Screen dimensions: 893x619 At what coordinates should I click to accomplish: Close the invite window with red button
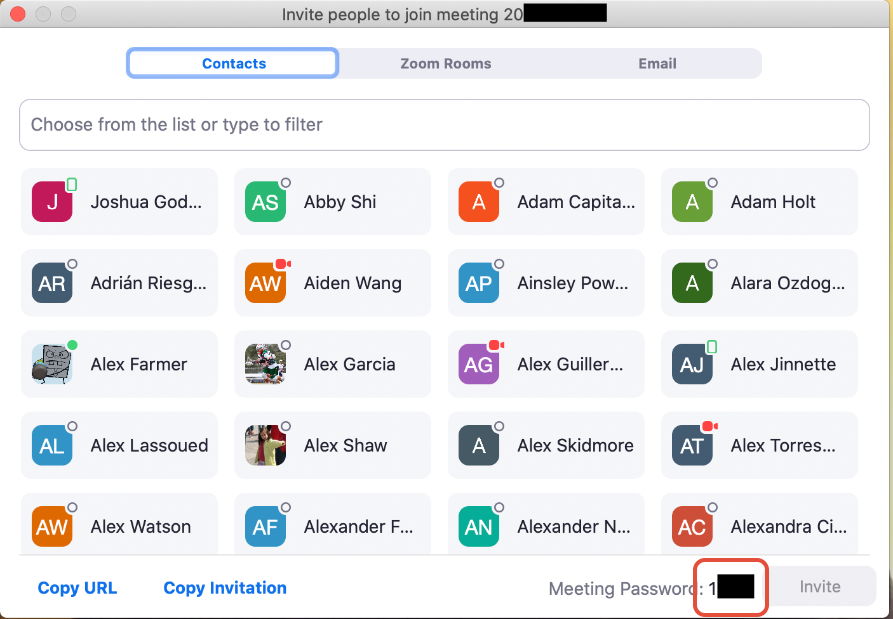[18, 14]
